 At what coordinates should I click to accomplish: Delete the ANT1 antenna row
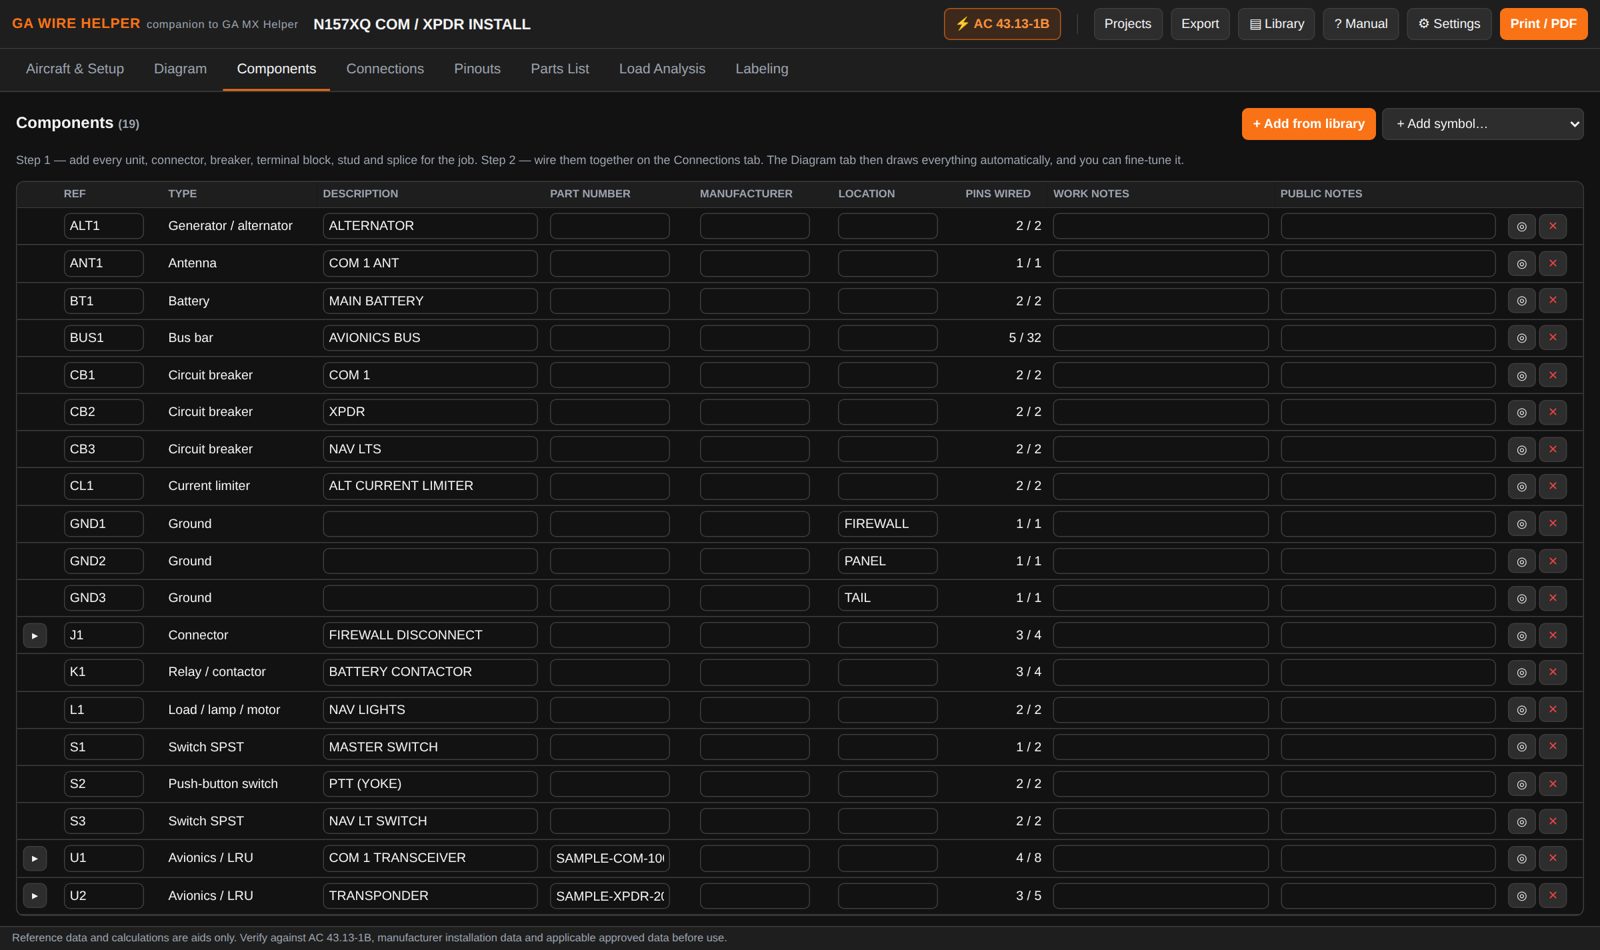[x=1553, y=263]
